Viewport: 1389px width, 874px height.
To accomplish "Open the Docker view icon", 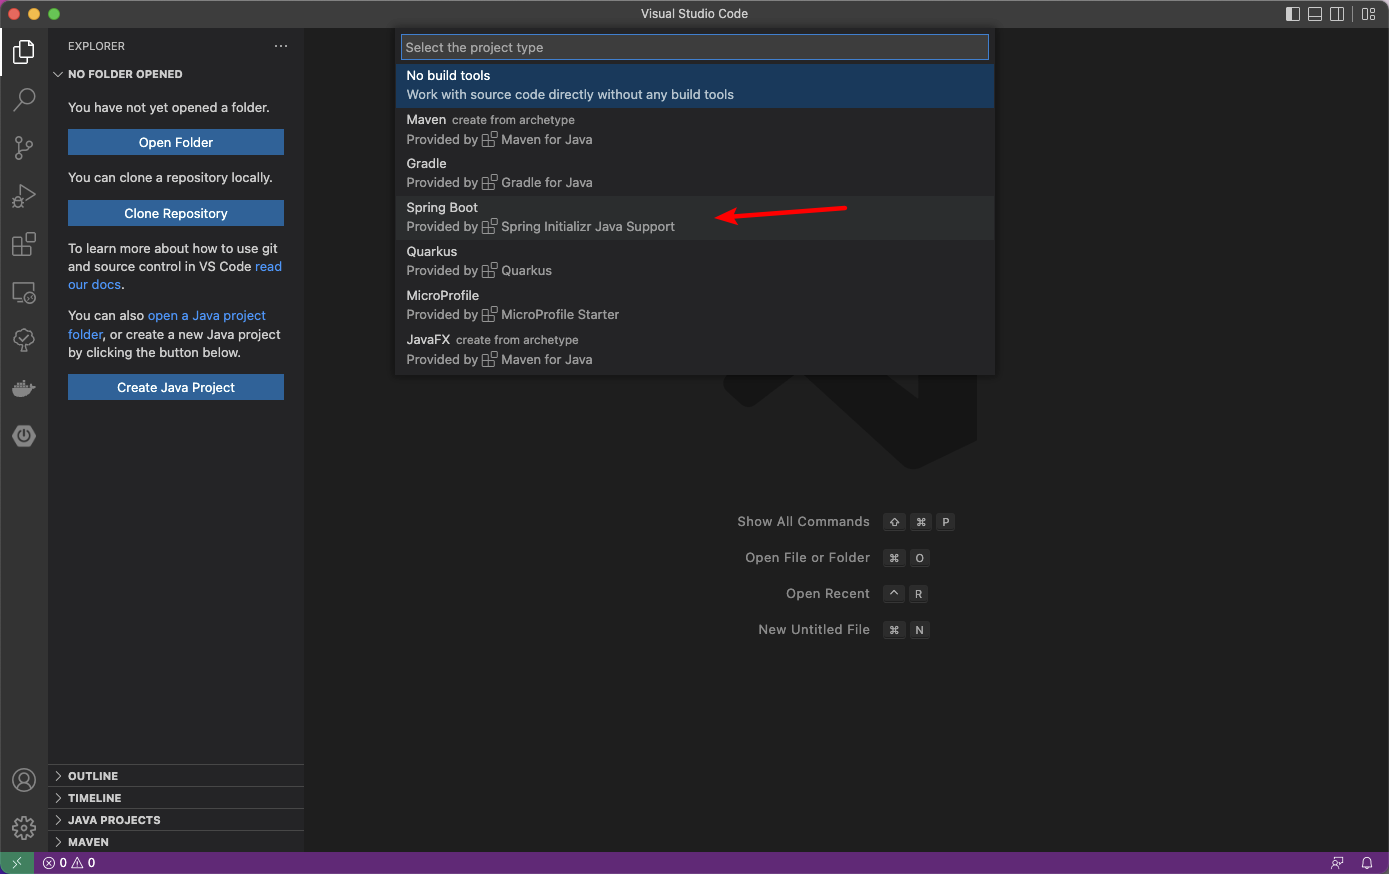I will click(24, 388).
